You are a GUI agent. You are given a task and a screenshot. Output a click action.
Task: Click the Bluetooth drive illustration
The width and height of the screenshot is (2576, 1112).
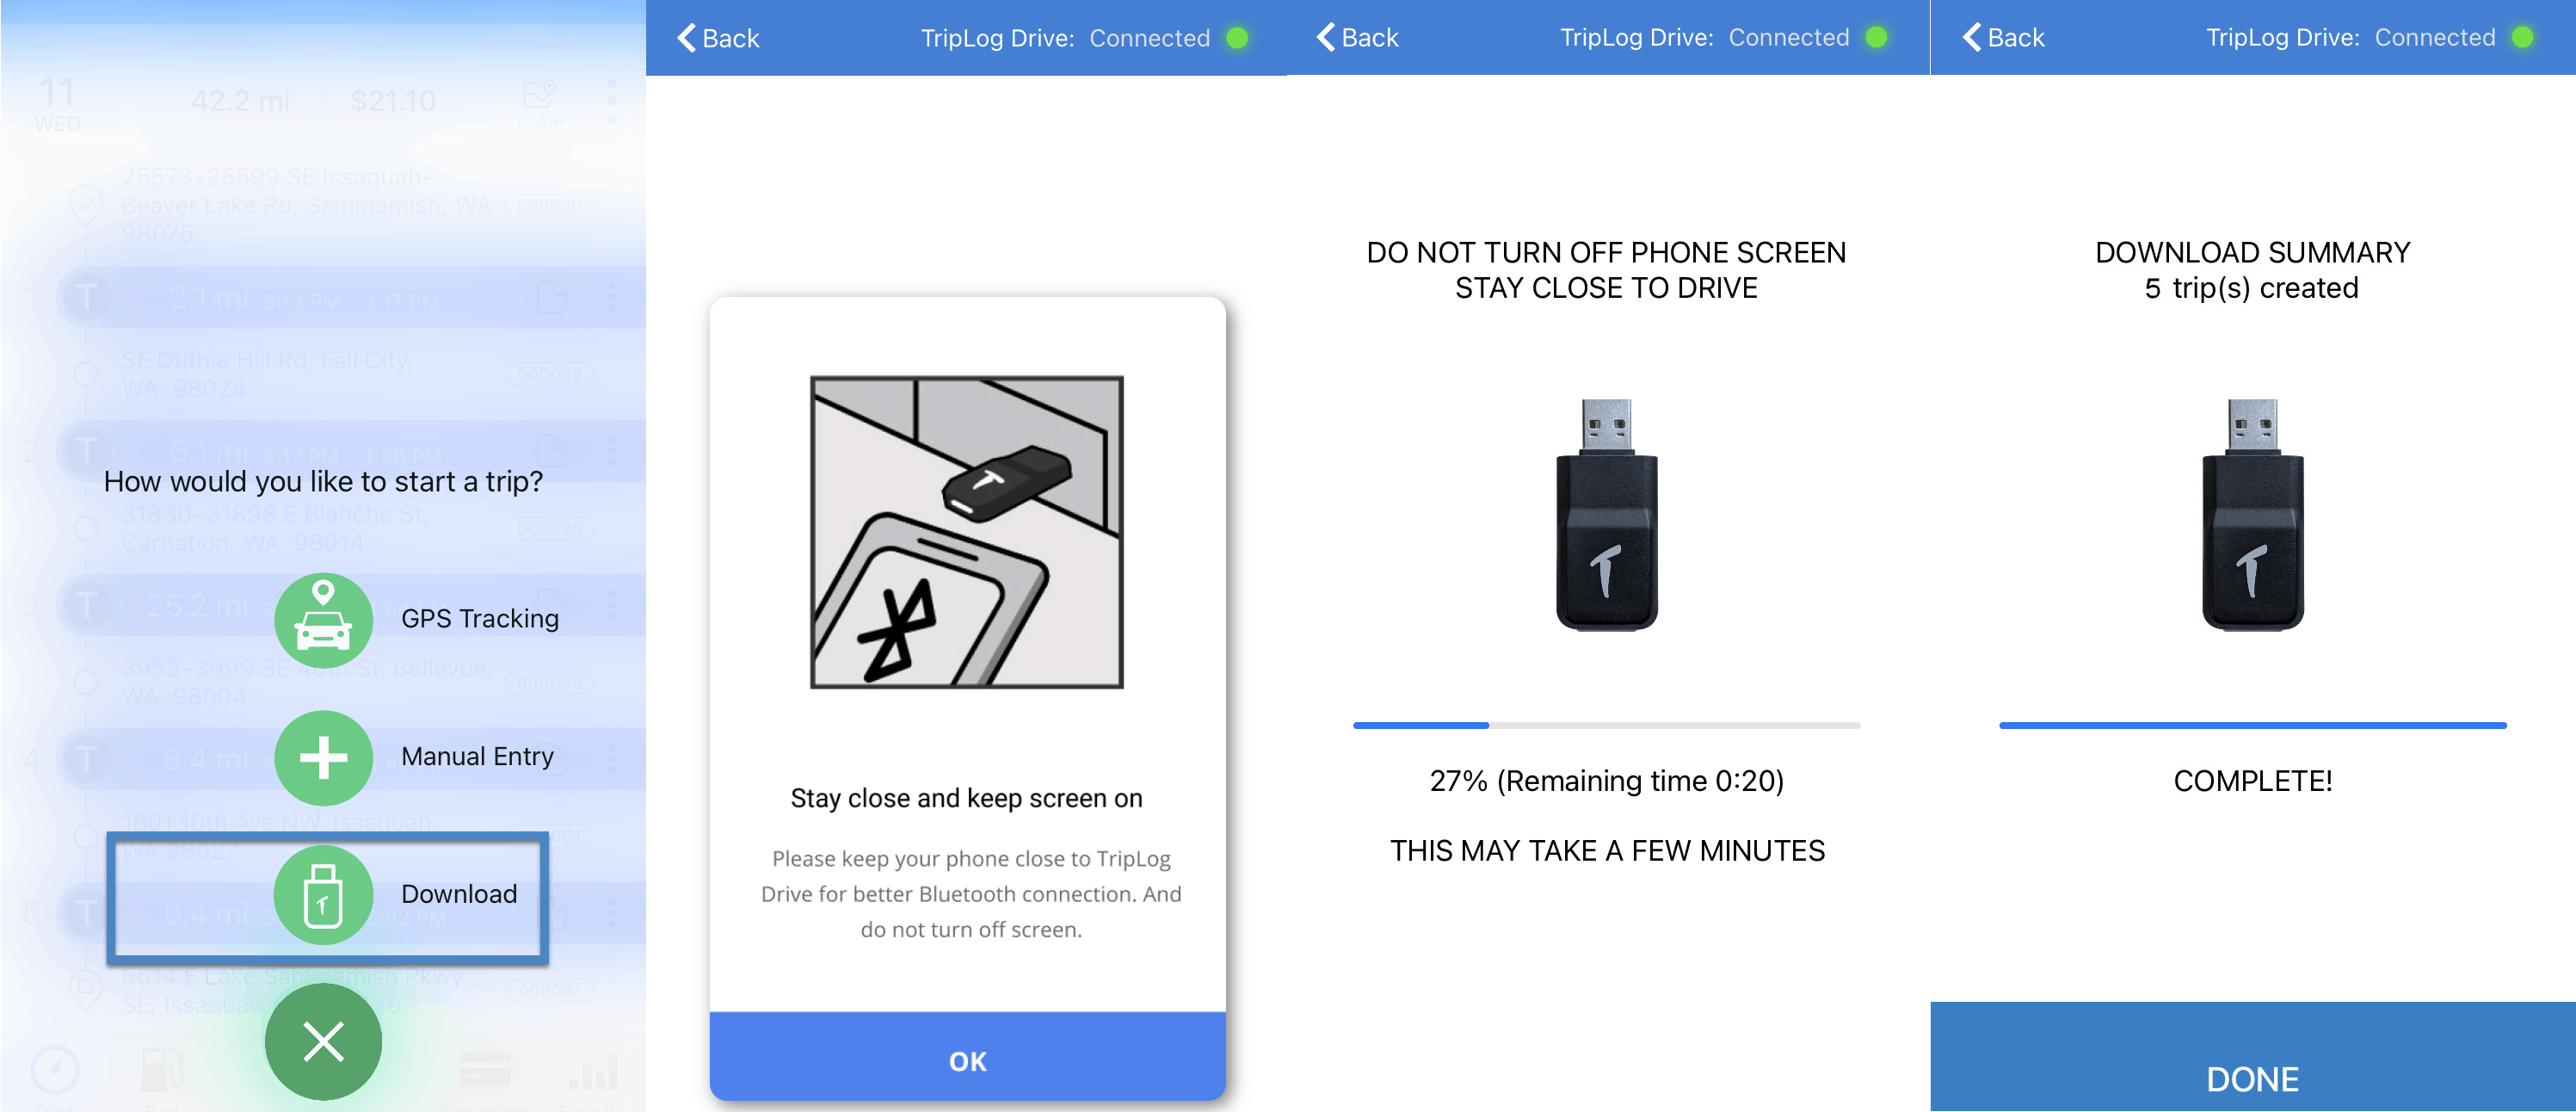pos(966,532)
